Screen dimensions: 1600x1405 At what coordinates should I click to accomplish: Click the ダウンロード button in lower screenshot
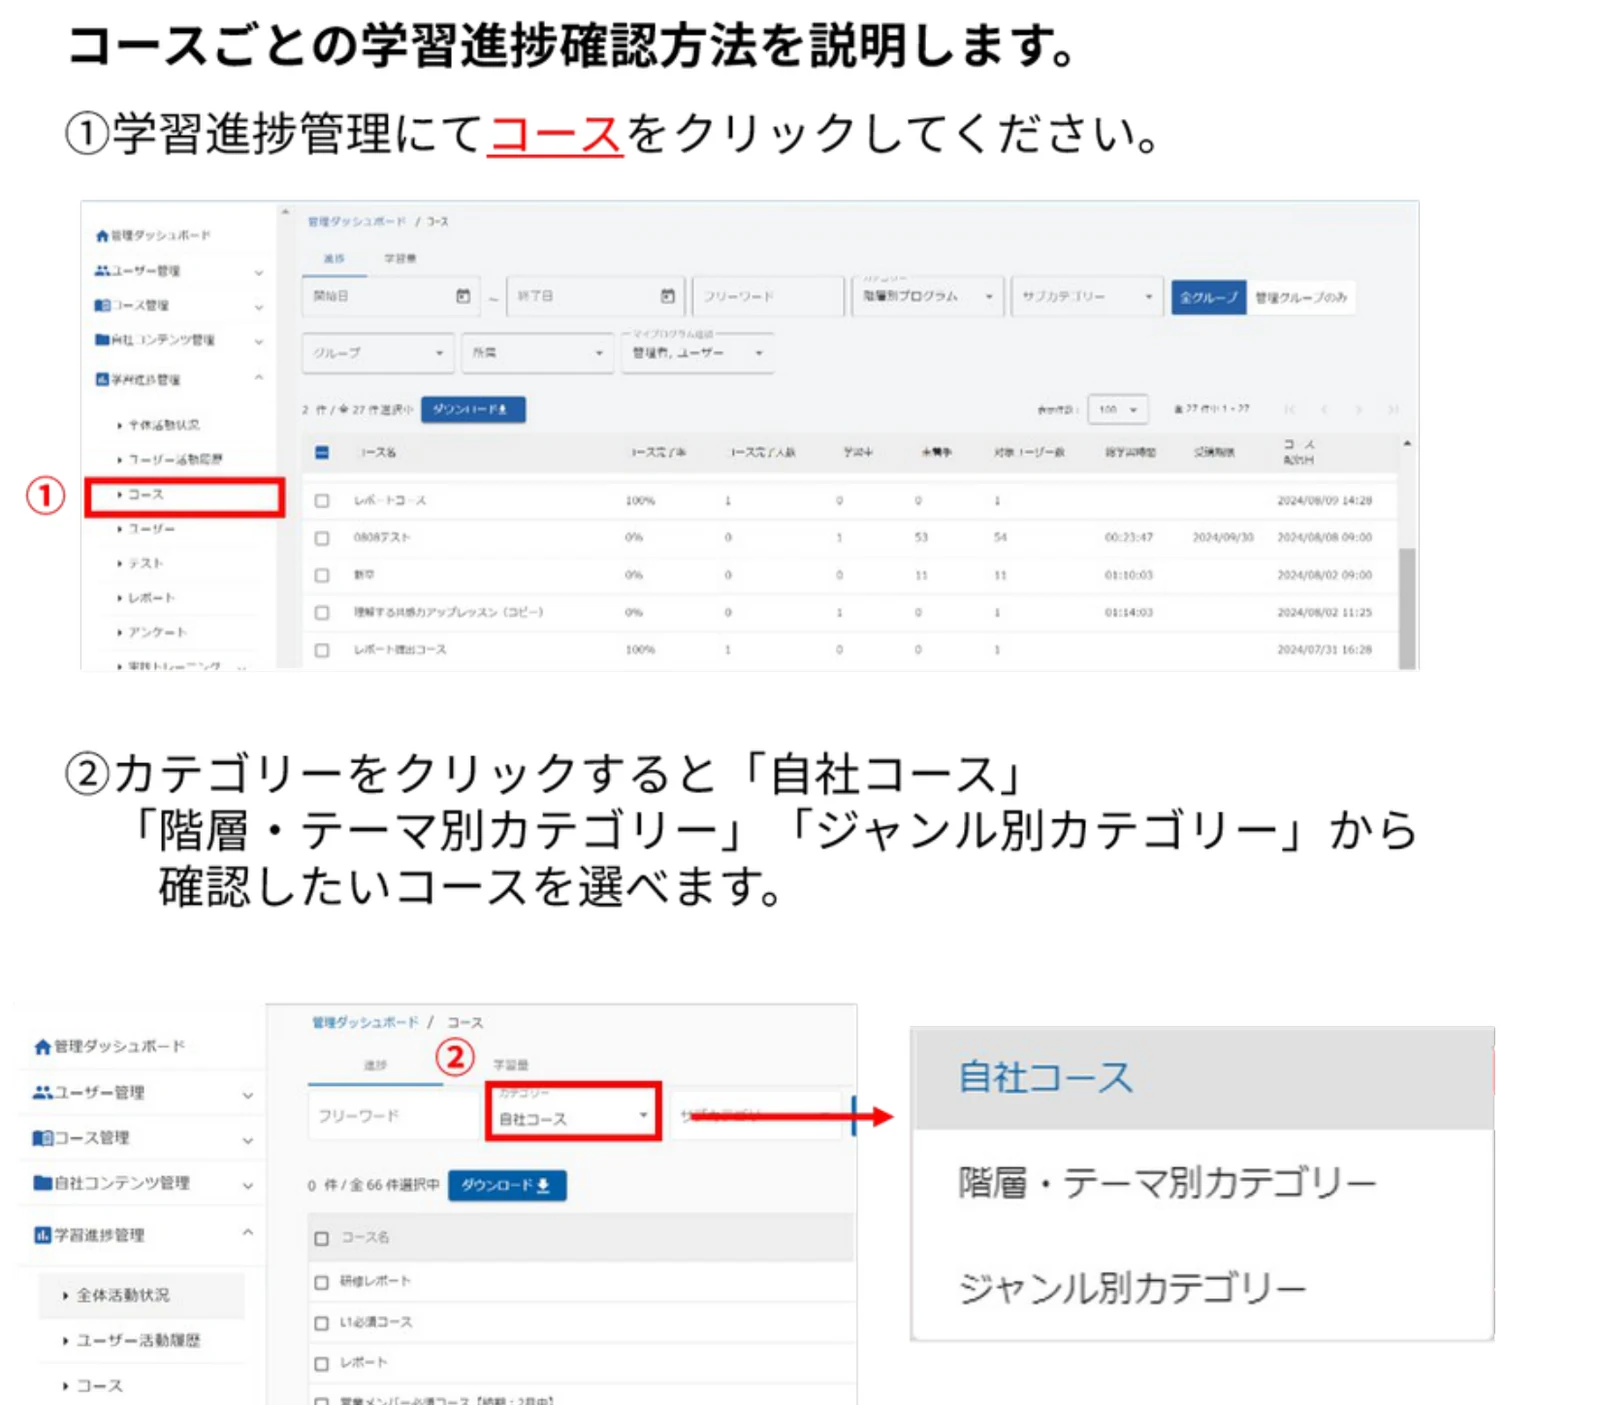click(507, 1185)
